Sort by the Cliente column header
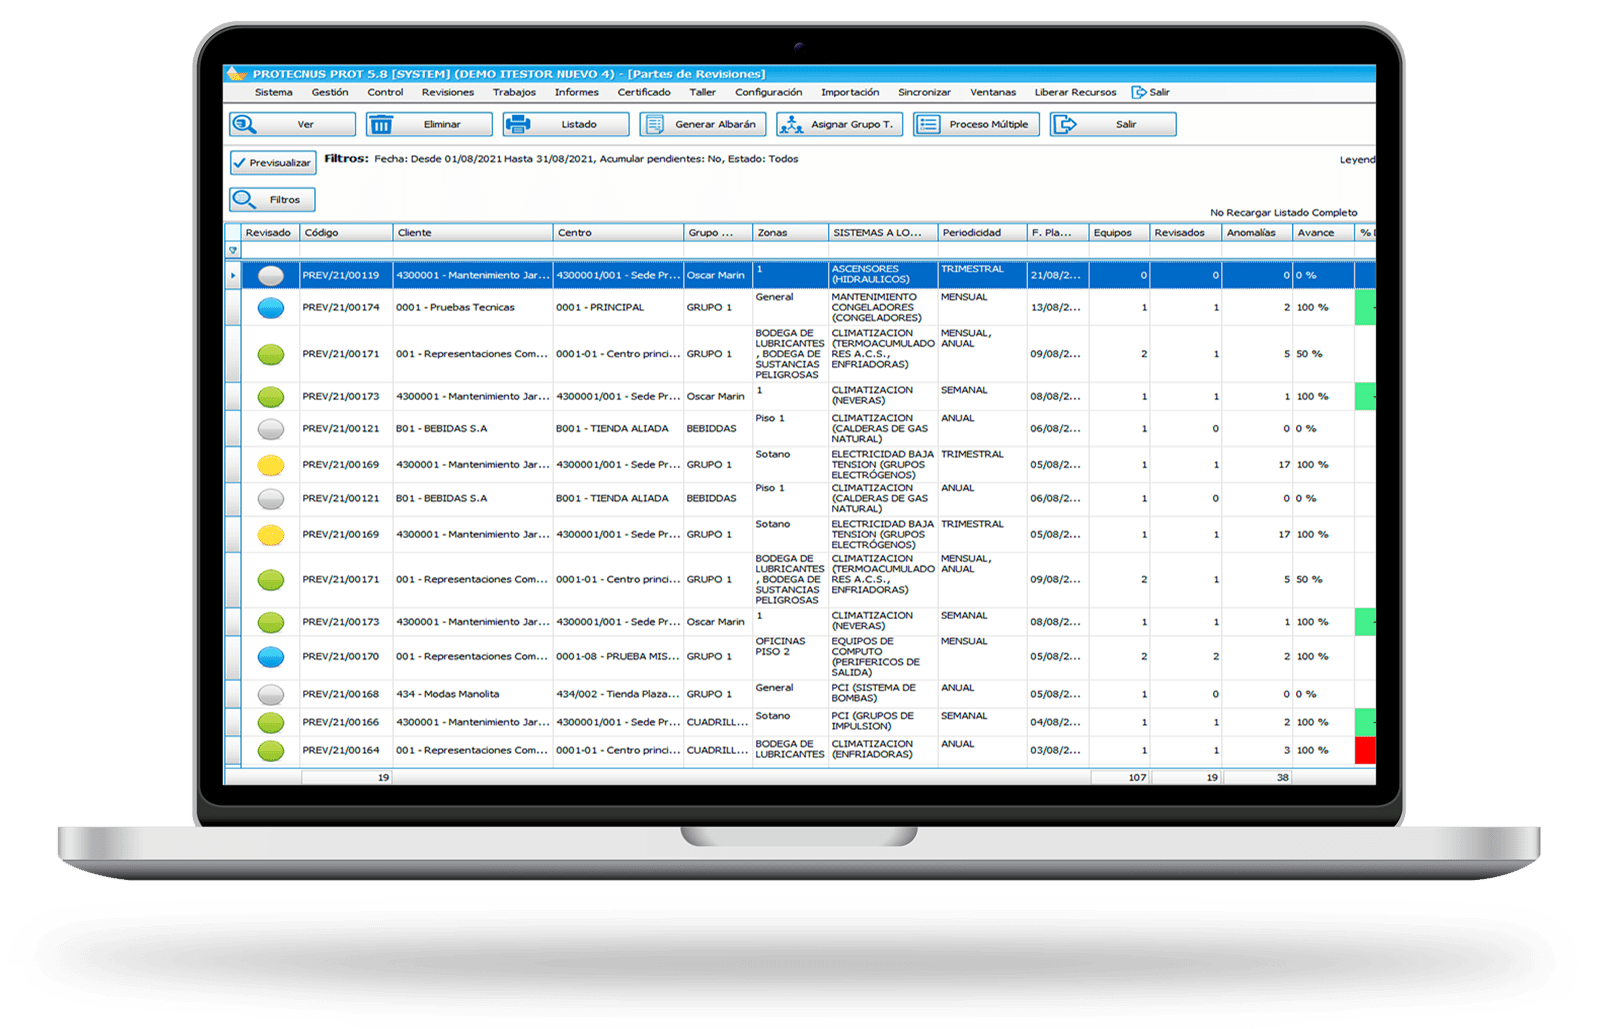Screen dimensions: 1600x1029 click(473, 233)
